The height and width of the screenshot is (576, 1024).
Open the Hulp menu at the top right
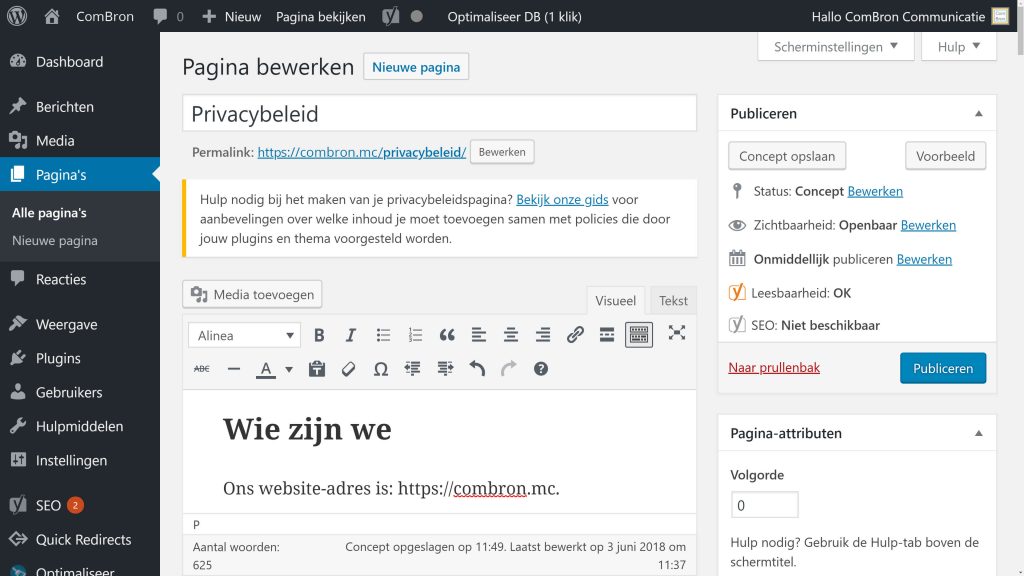957,46
